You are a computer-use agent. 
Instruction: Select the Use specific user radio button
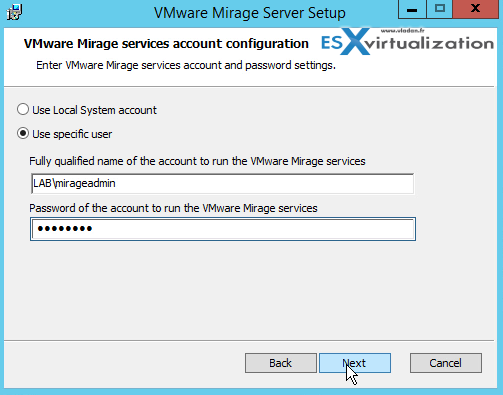(23, 134)
